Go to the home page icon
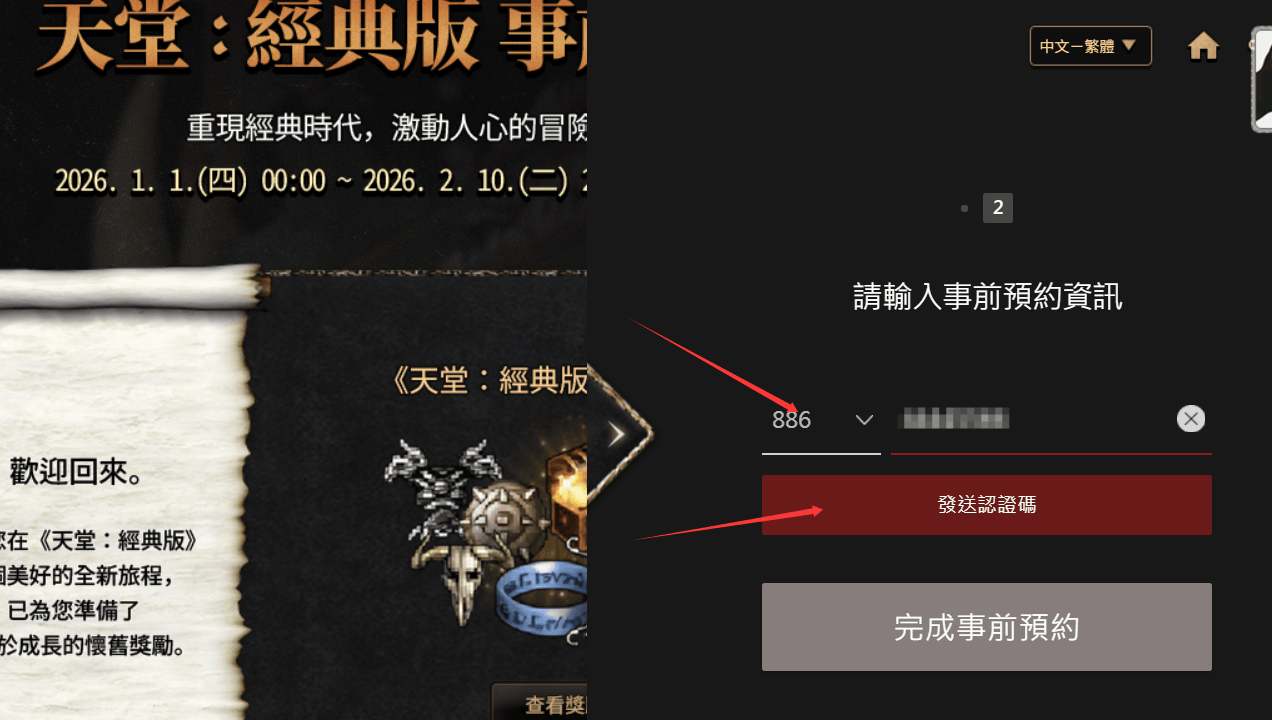Image resolution: width=1272 pixels, height=720 pixels. (1203, 46)
